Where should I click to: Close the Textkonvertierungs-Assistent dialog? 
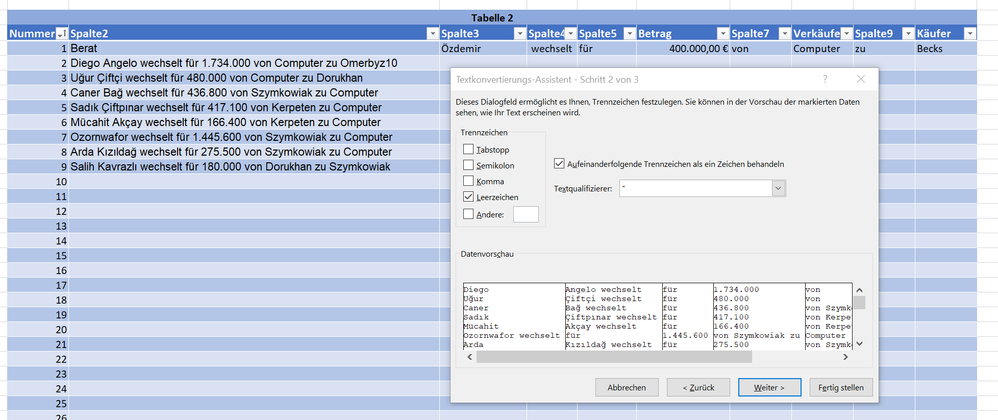861,80
